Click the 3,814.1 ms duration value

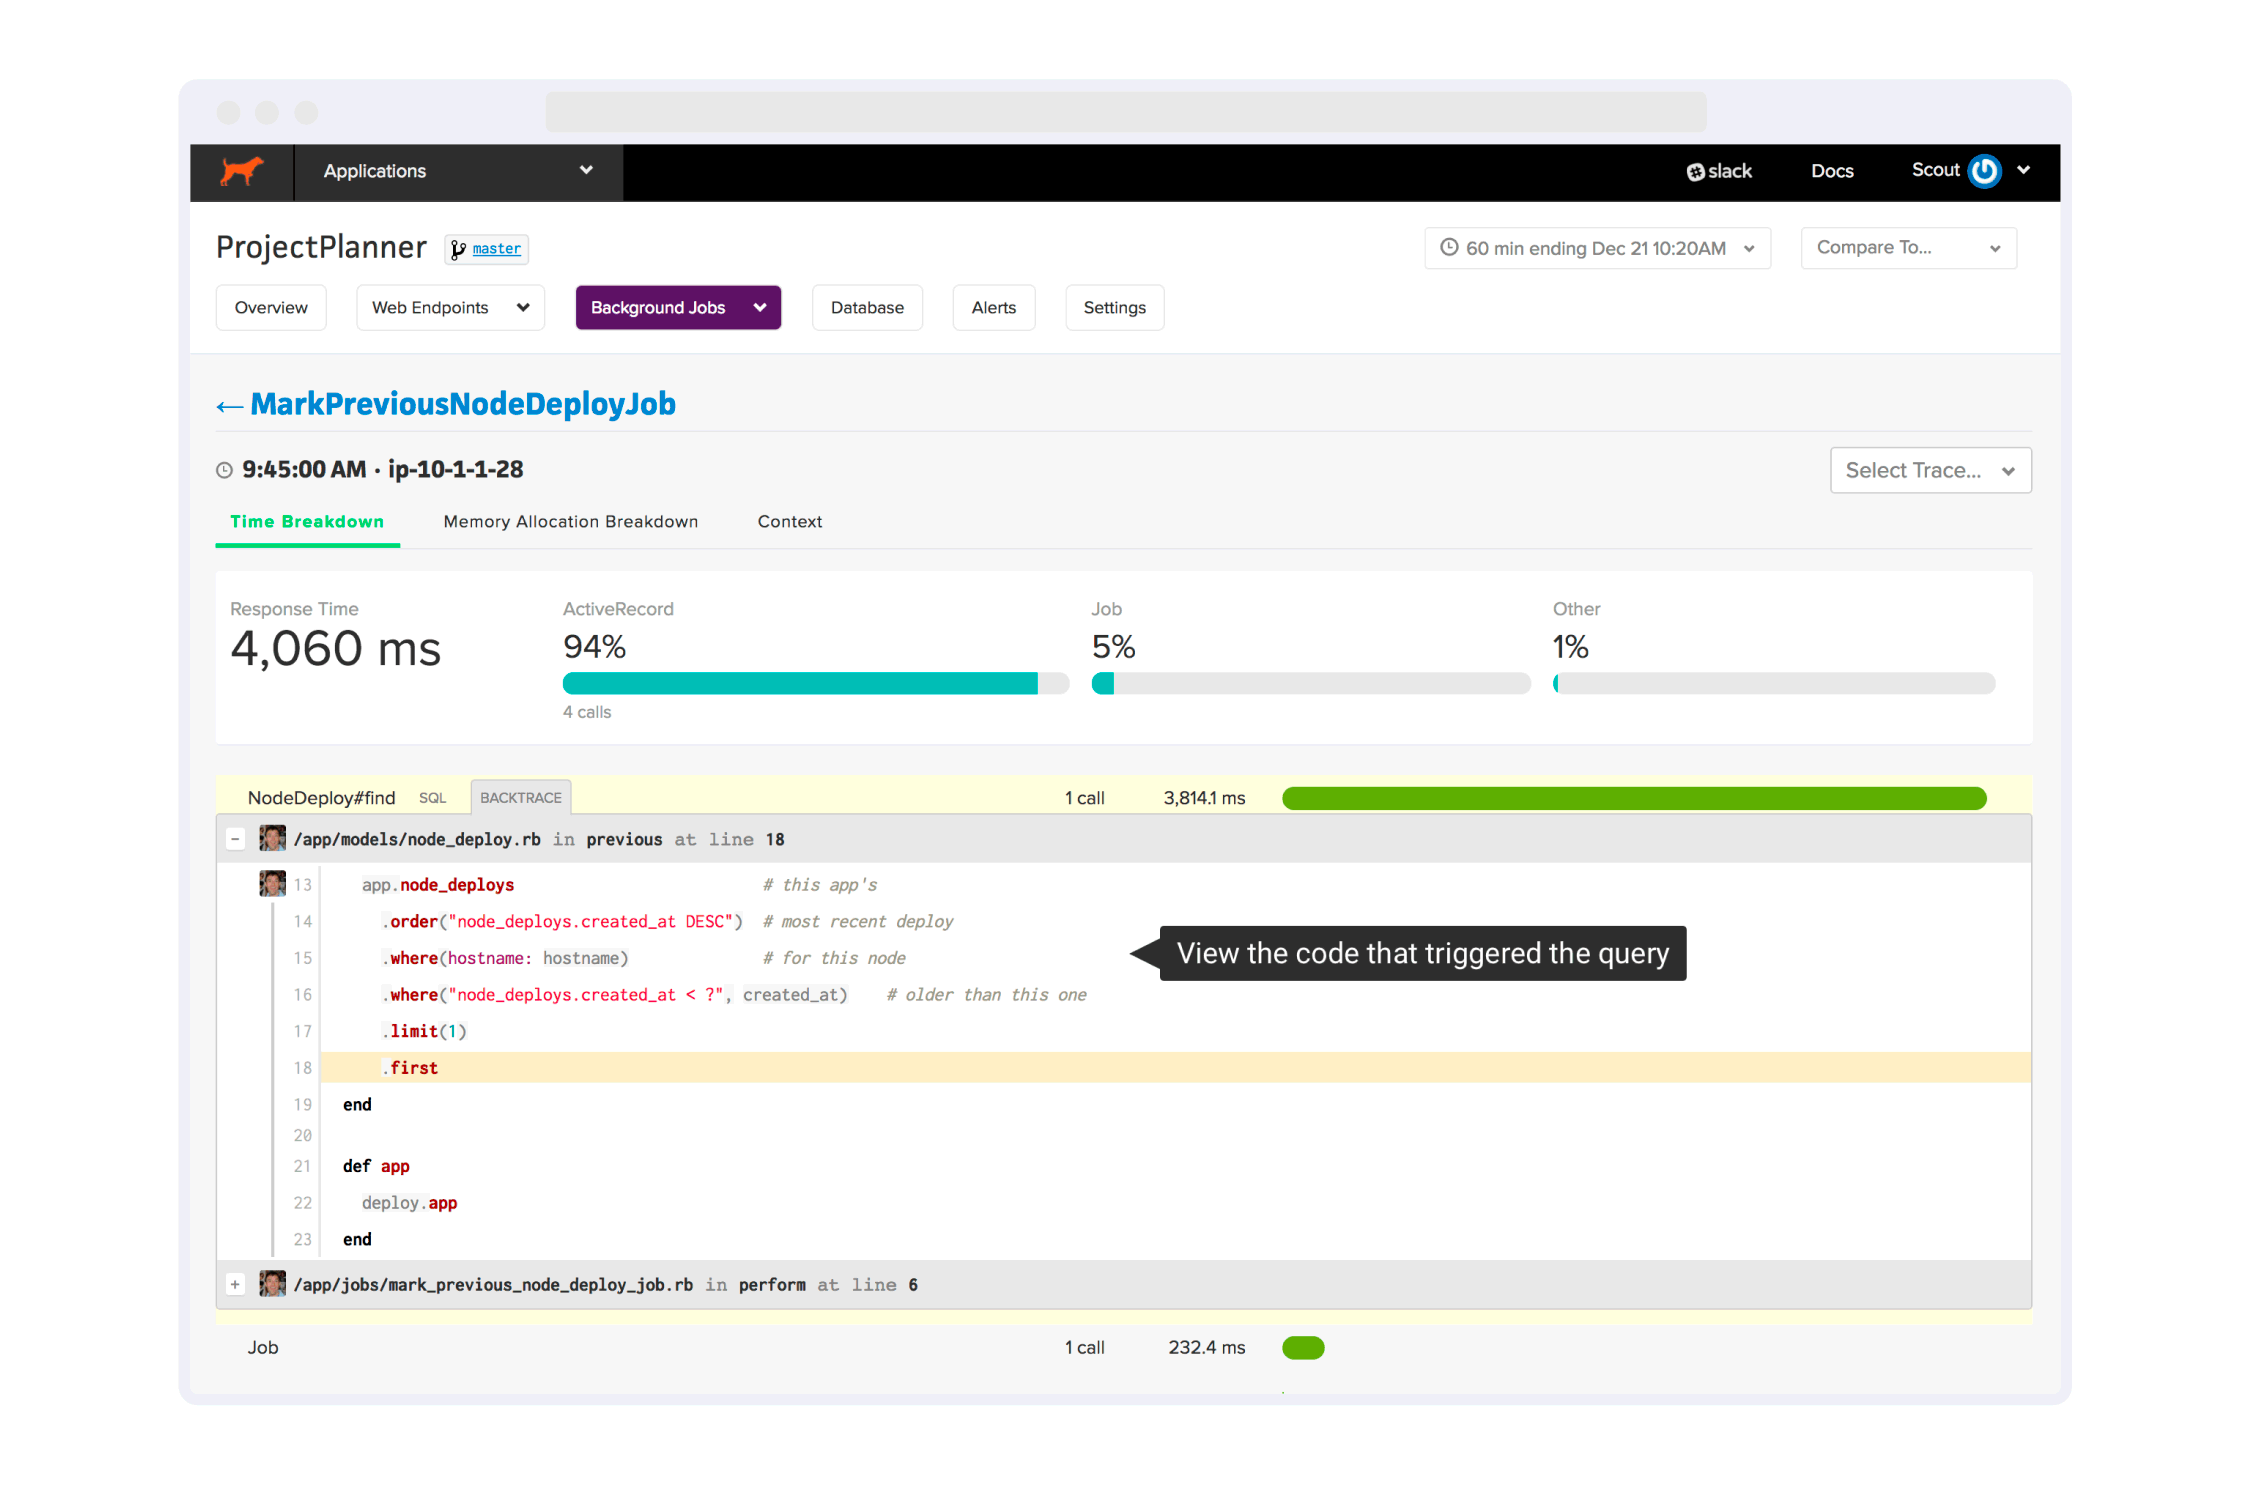tap(1204, 798)
